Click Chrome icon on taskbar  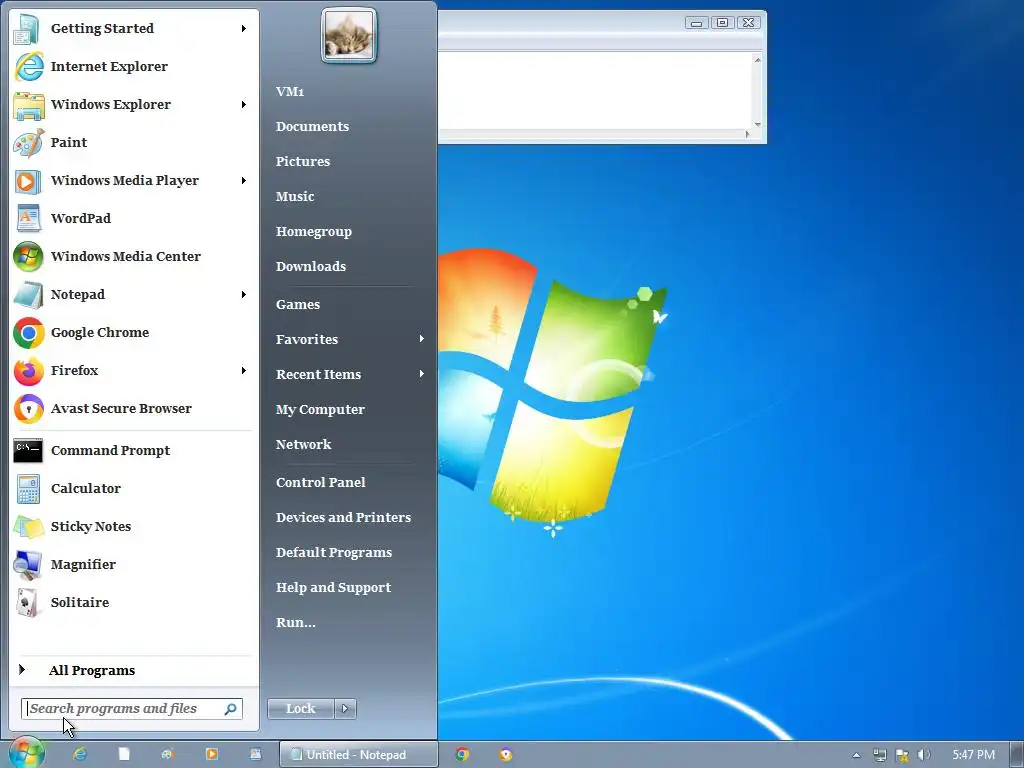(x=462, y=754)
